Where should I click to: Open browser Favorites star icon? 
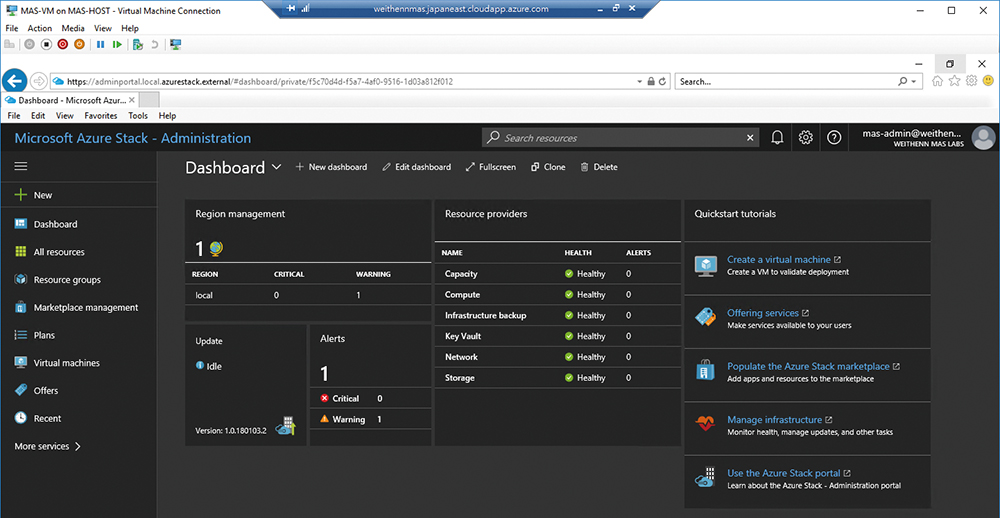tap(954, 81)
